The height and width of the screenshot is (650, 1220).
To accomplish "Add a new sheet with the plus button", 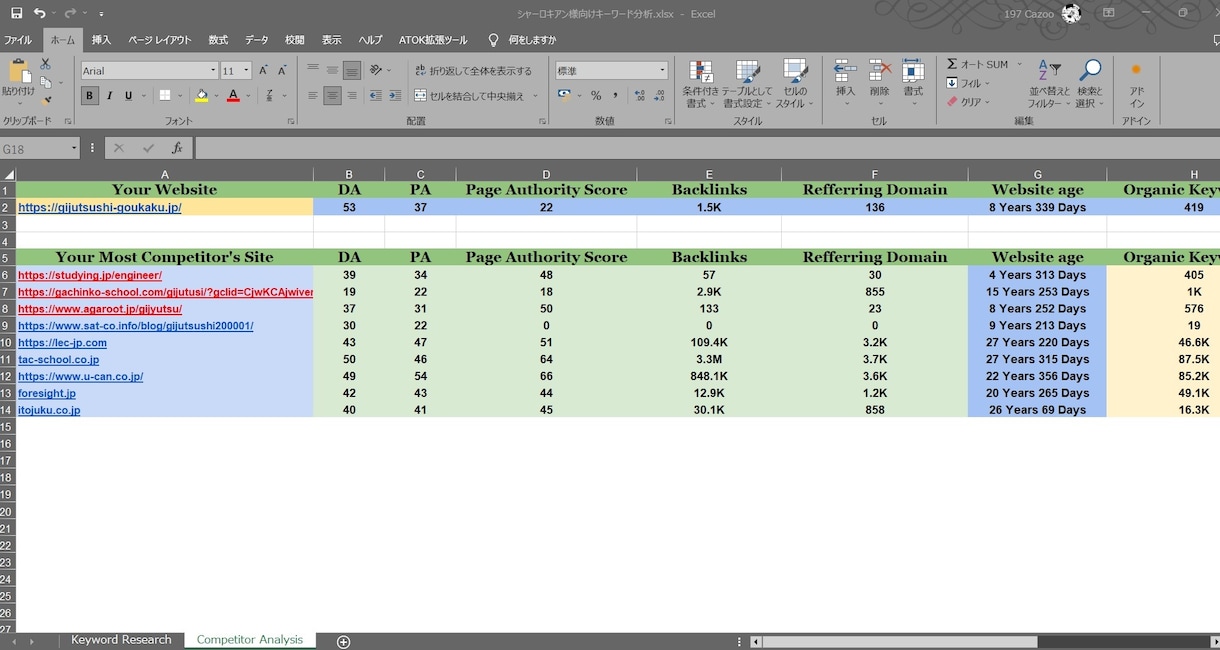I will pyautogui.click(x=343, y=641).
